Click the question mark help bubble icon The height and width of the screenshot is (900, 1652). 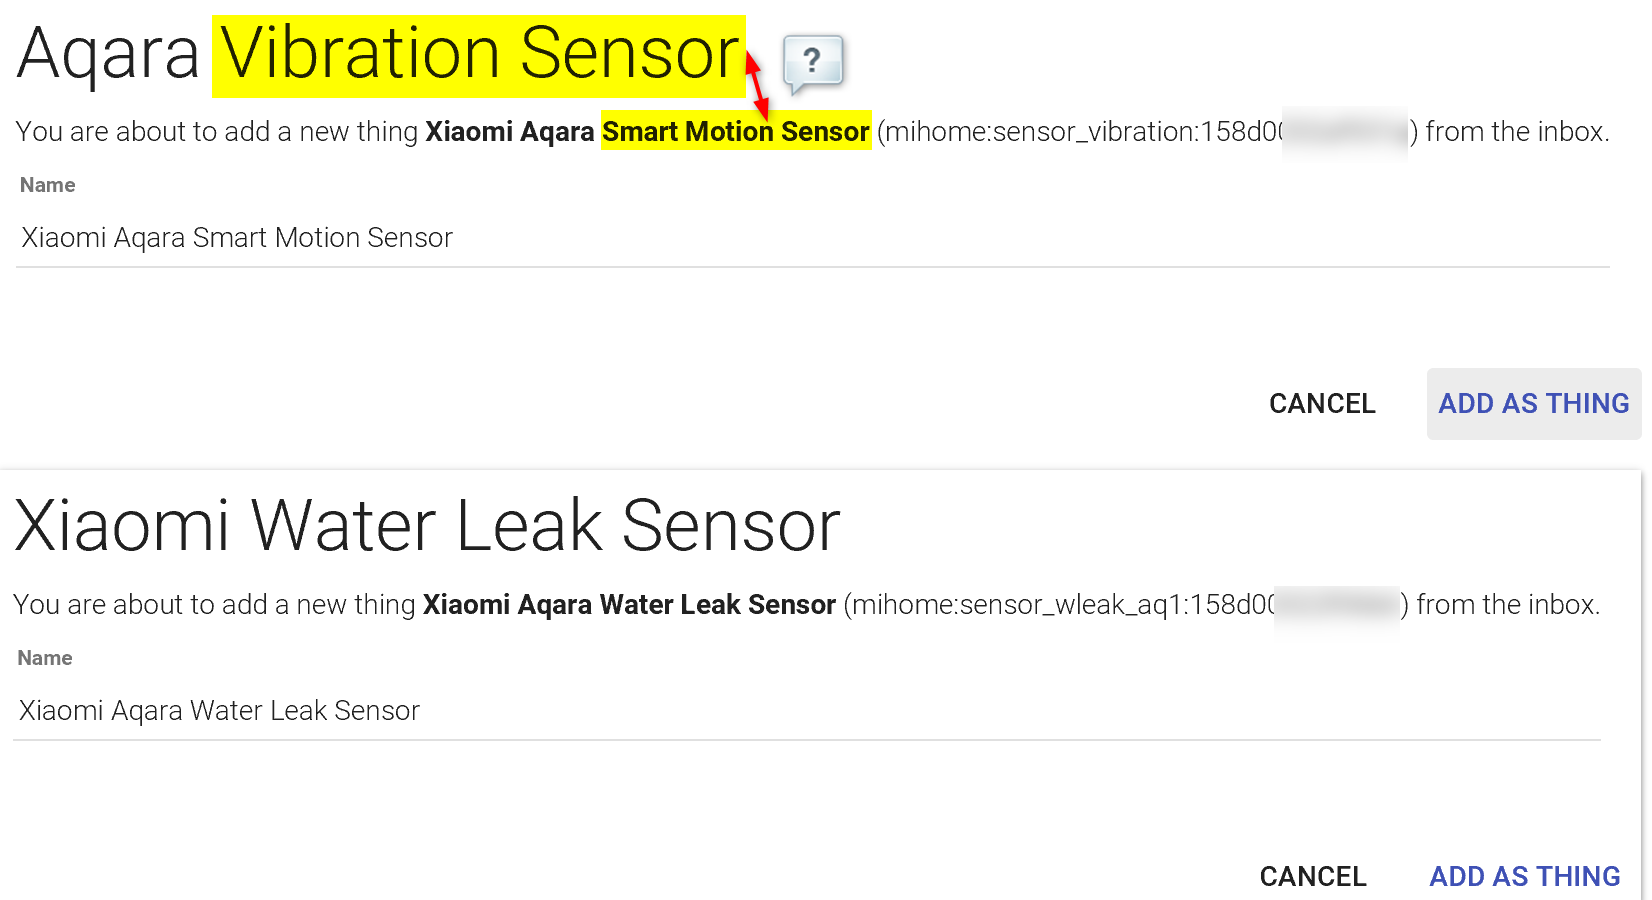coord(813,62)
